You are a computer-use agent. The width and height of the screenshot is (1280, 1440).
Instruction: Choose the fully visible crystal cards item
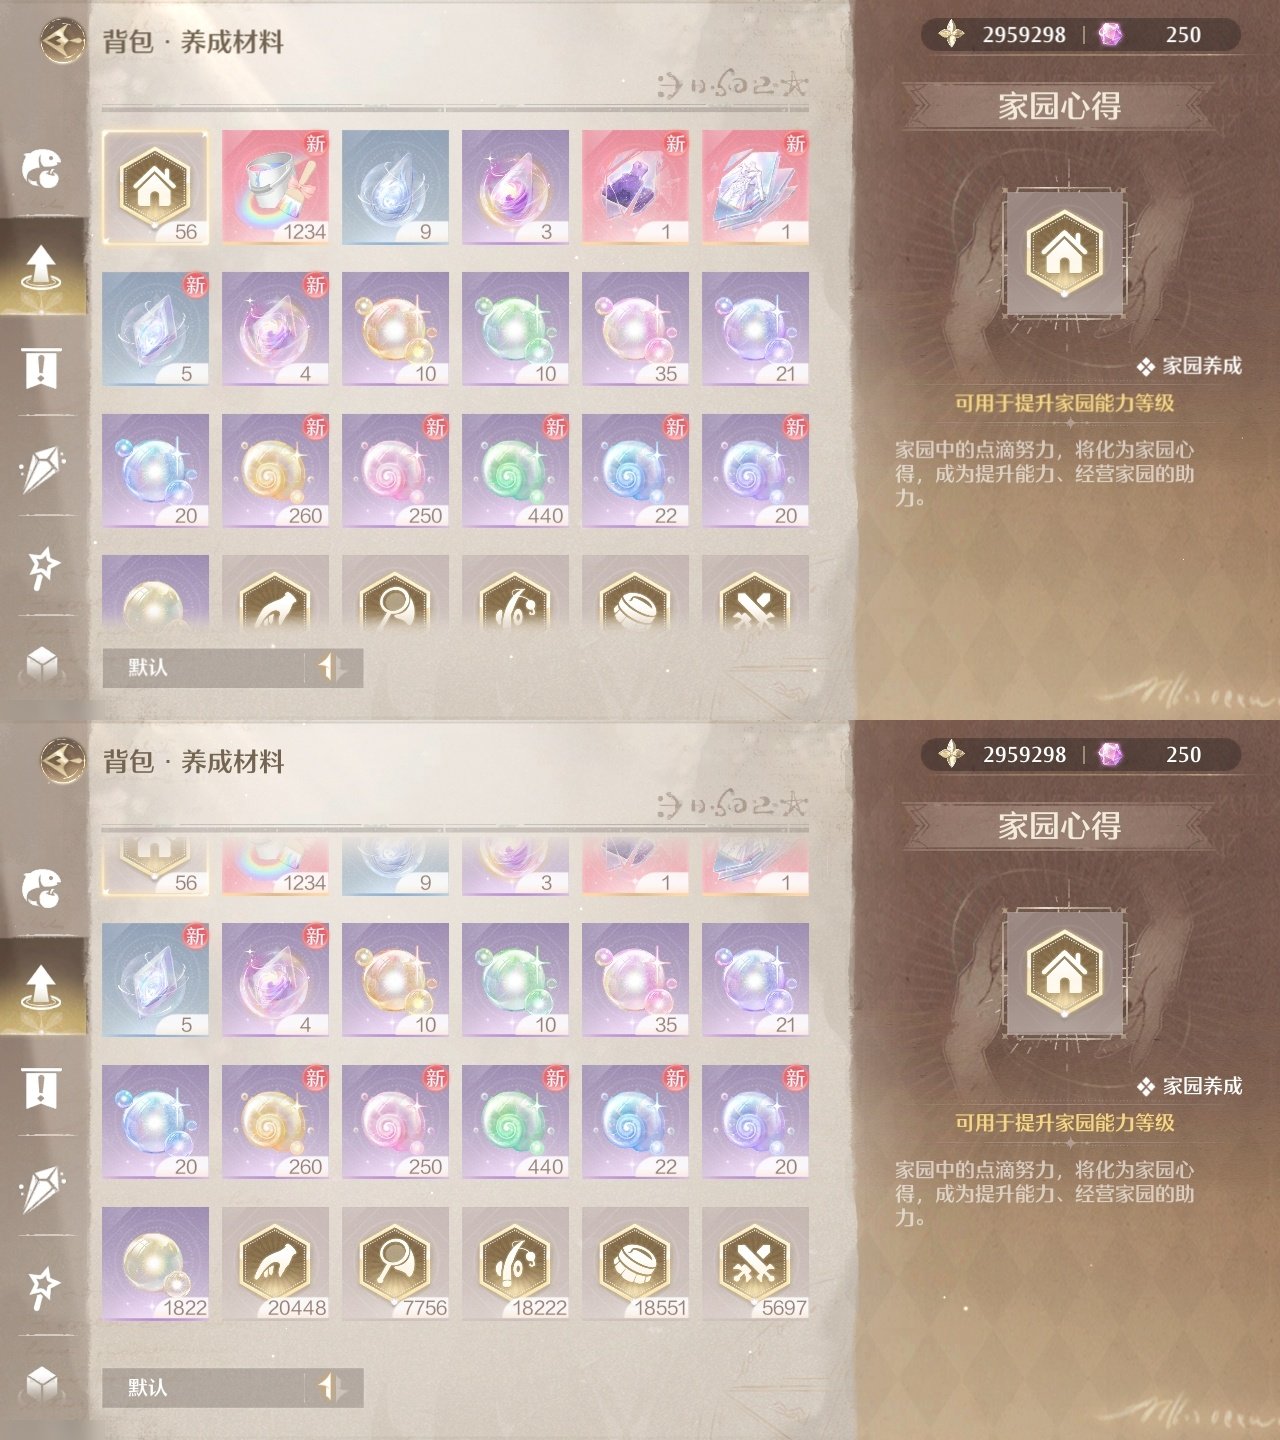(755, 187)
